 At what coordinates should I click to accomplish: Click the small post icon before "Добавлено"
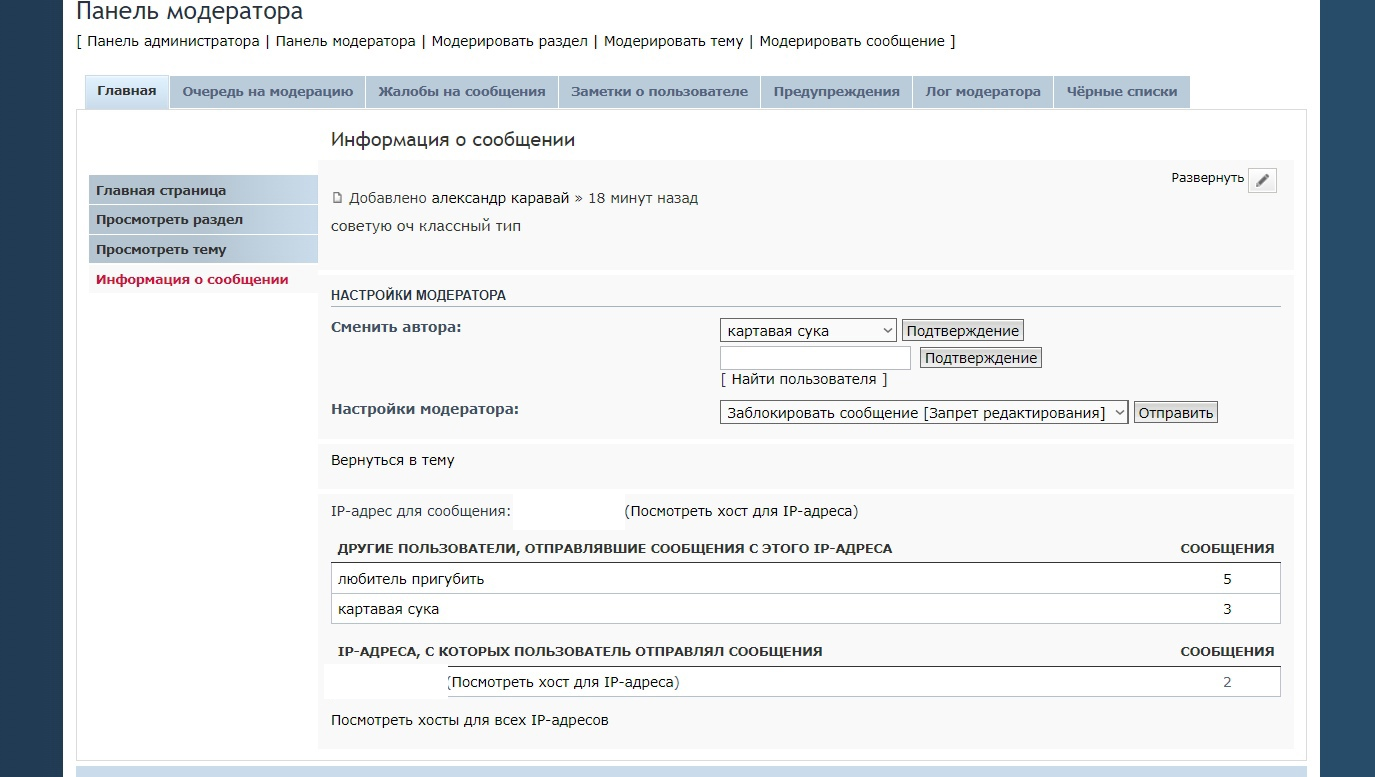[x=337, y=198]
